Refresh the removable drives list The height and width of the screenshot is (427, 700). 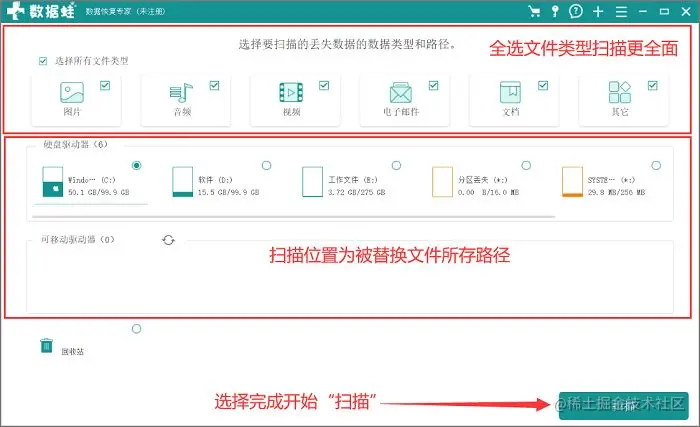coord(168,240)
